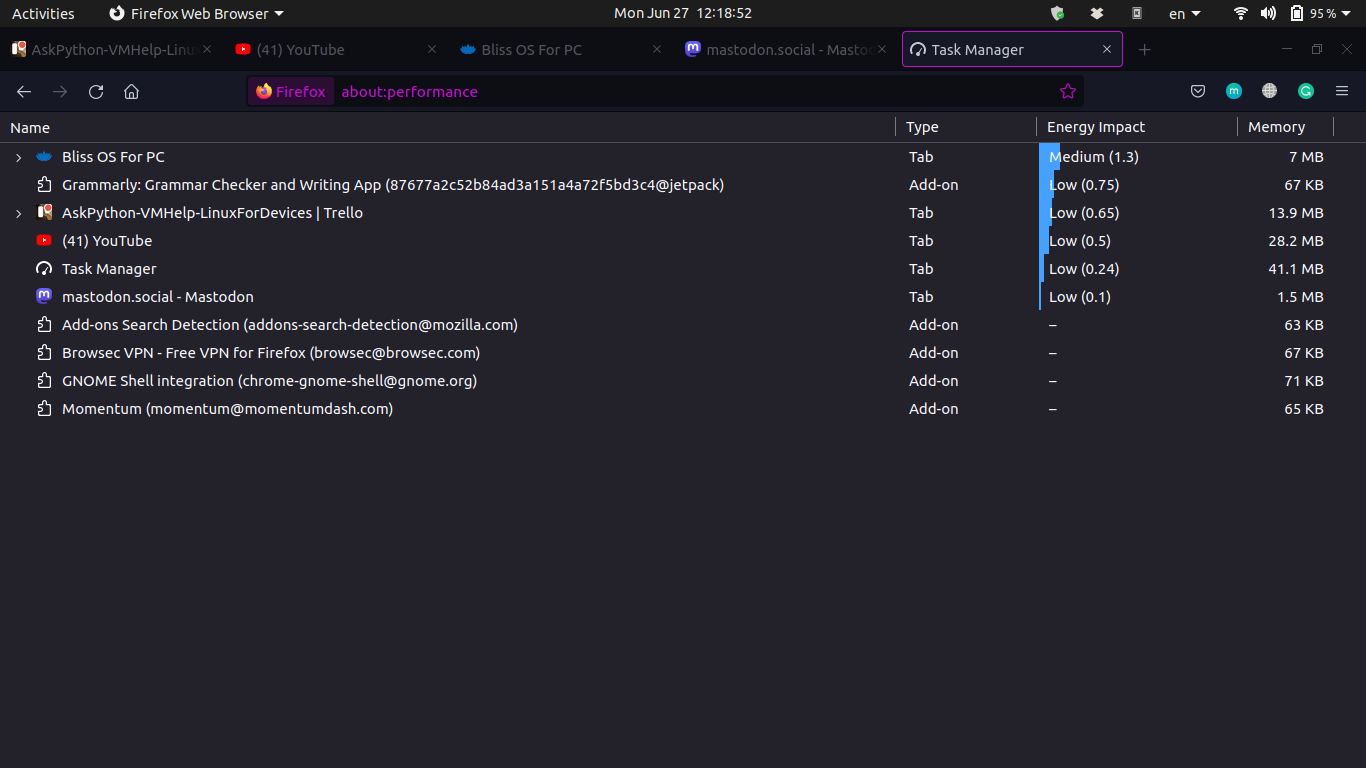Open the Firefox hamburger application menu
Viewport: 1366px width, 768px height.
coord(1342,92)
